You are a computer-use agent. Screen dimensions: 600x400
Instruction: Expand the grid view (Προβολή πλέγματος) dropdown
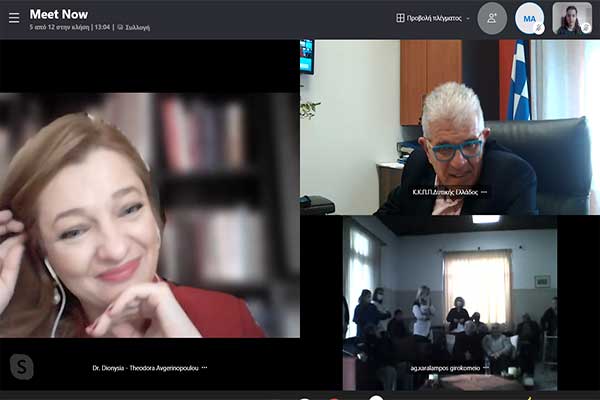click(468, 18)
